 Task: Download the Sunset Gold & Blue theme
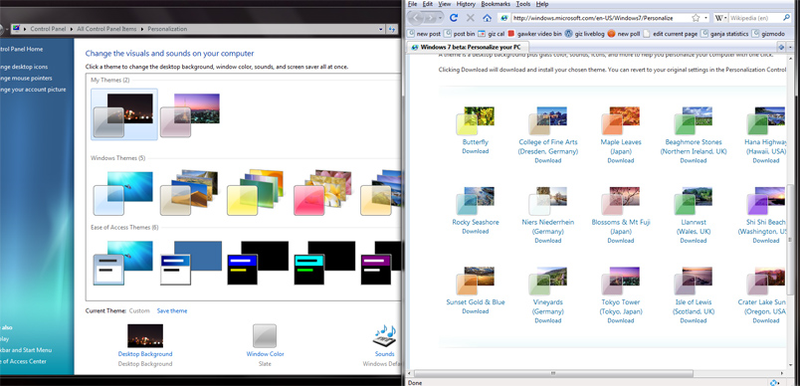475,311
